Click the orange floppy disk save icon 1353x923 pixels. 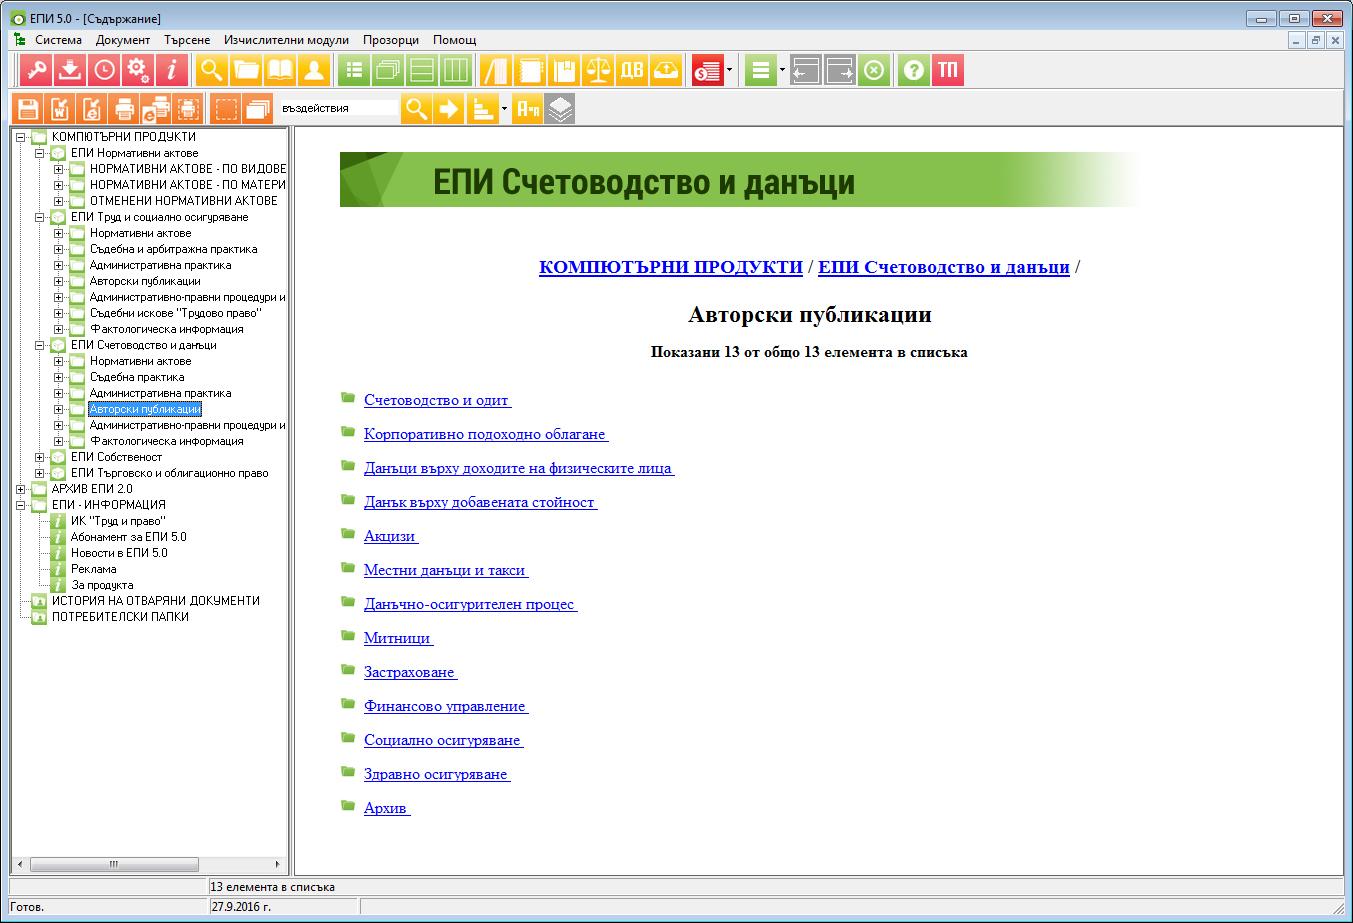point(28,108)
